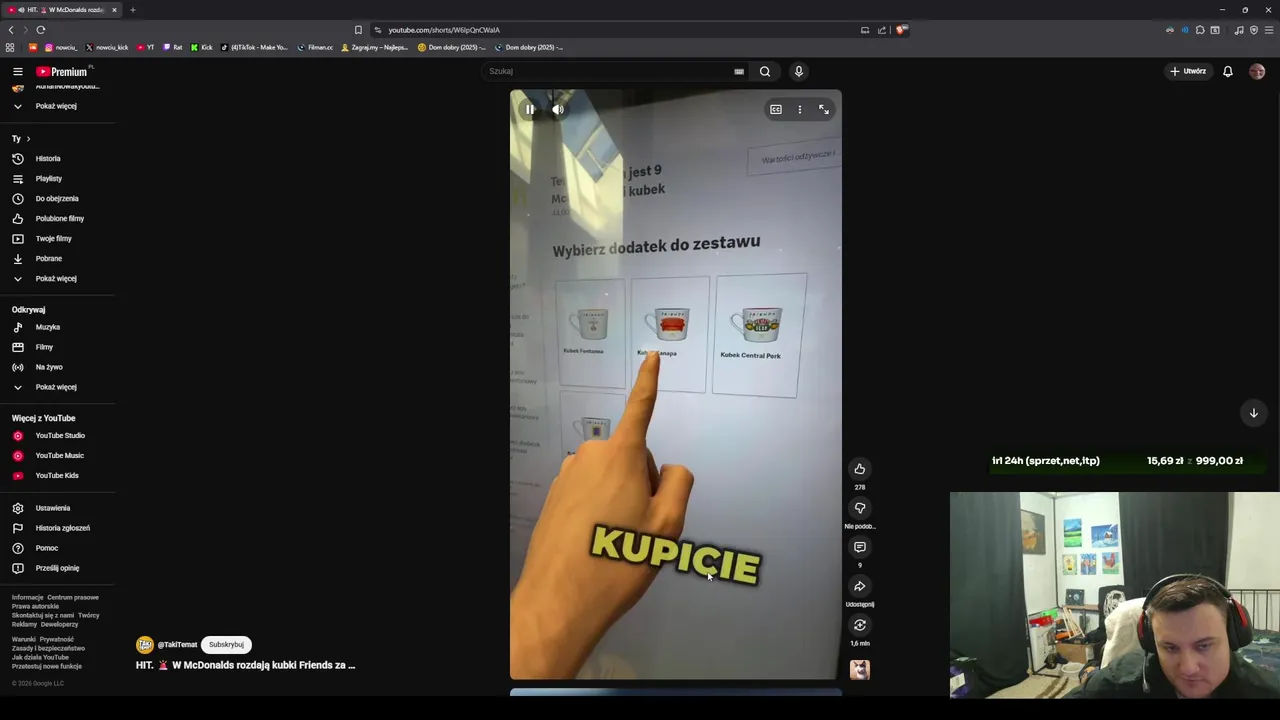Open Ustawienia settings
The width and height of the screenshot is (1280, 720).
click(52, 508)
